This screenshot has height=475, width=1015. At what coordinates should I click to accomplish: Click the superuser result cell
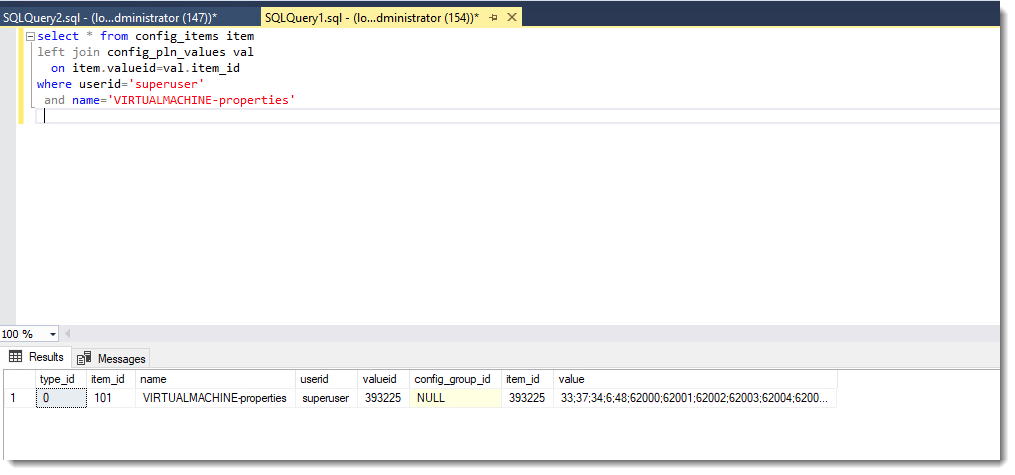[327, 398]
